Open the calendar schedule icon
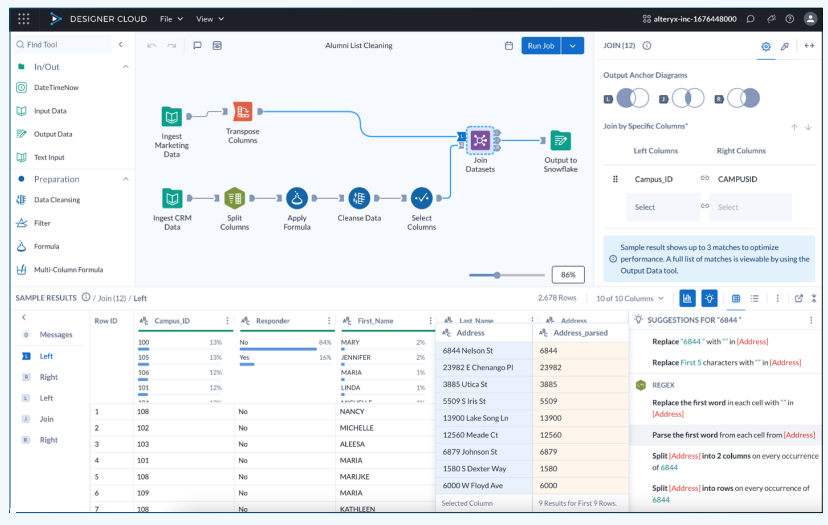828x525 pixels. click(x=509, y=46)
